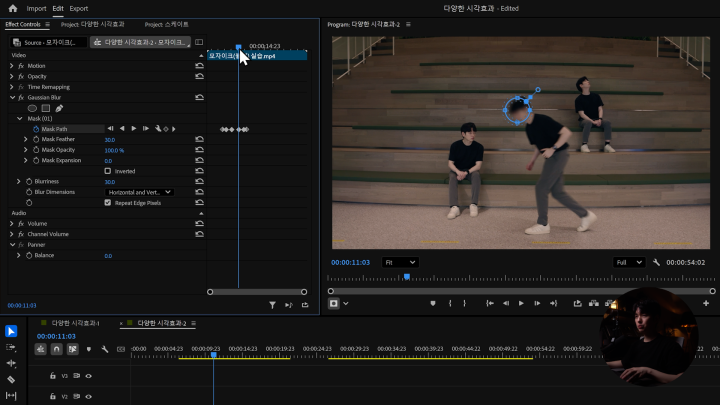Toggle V3 track output eye icon

click(88, 376)
